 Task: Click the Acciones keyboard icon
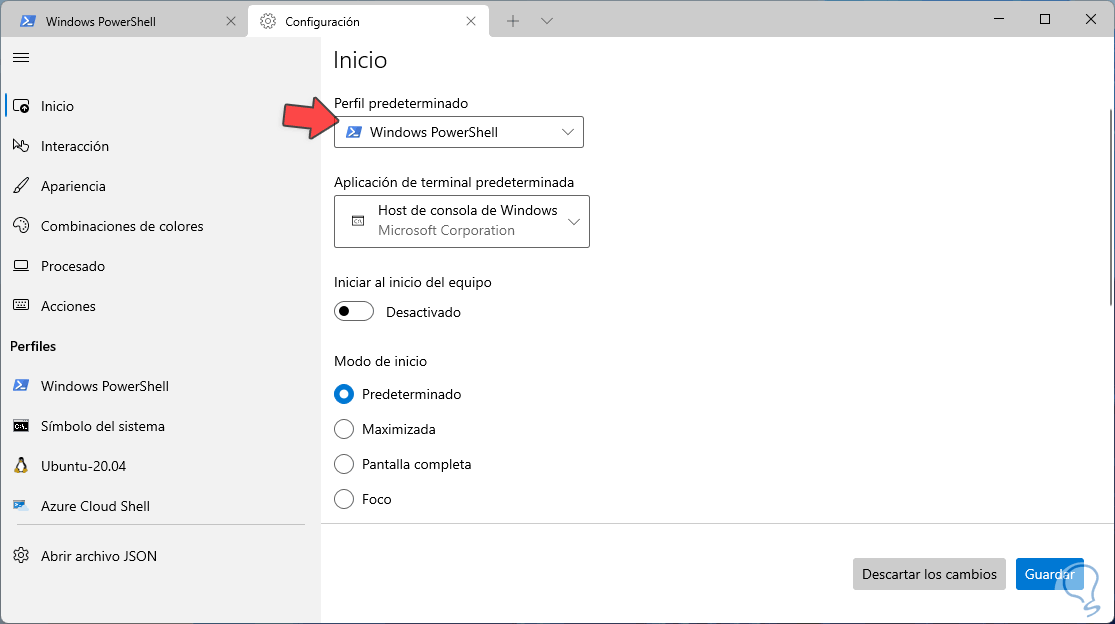pos(20,306)
